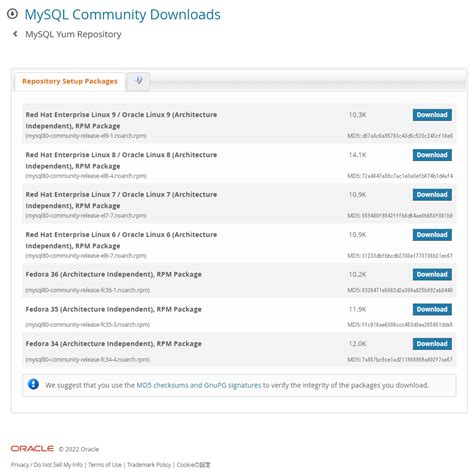Click the 10.3K size value
The image size is (474, 474).
click(x=357, y=115)
